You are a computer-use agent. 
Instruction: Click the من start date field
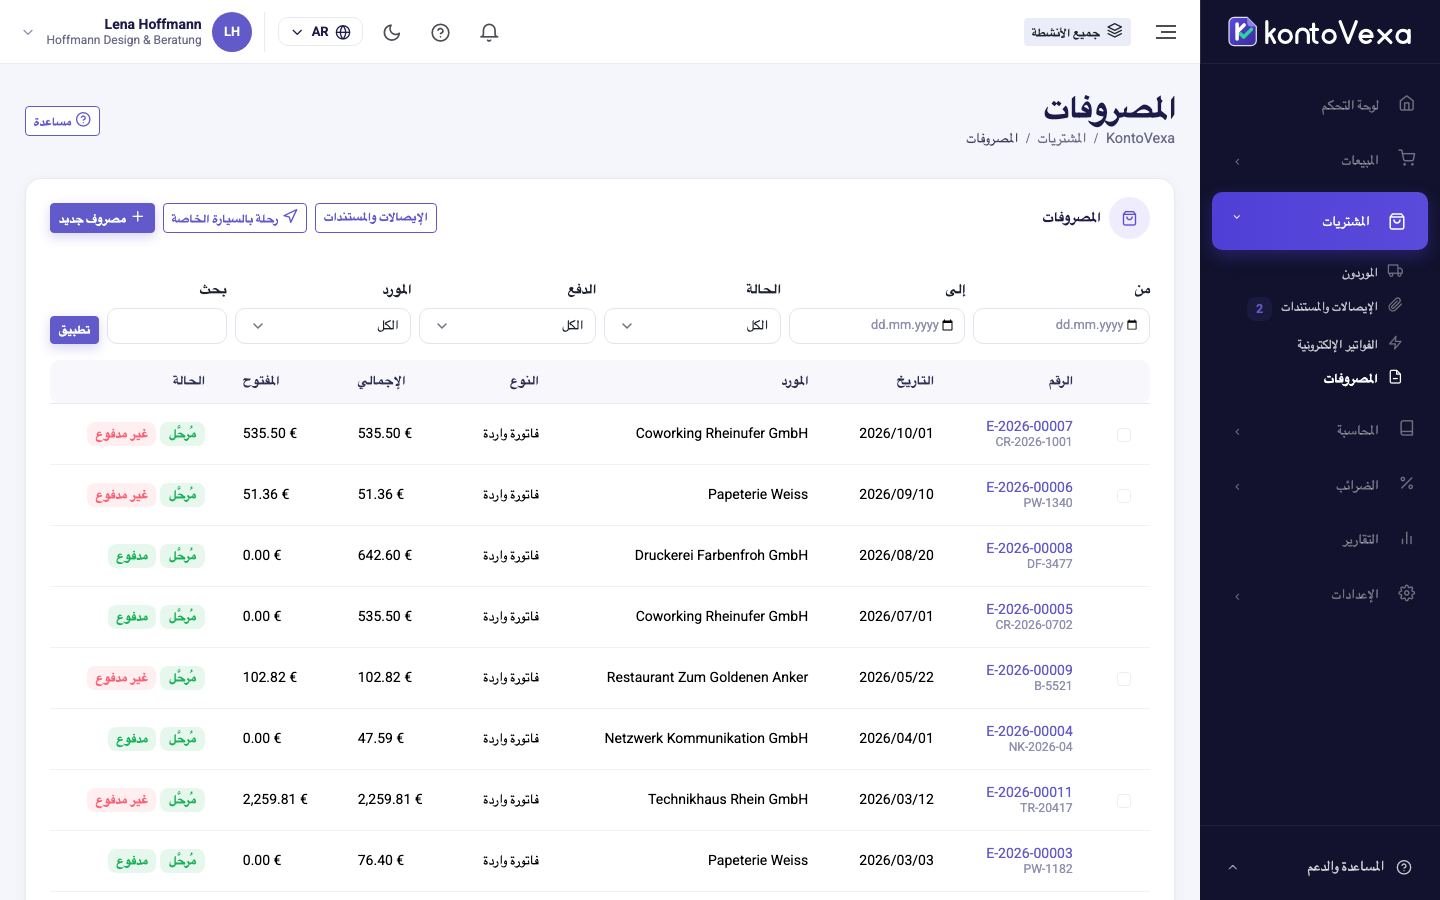pyautogui.click(x=1061, y=326)
